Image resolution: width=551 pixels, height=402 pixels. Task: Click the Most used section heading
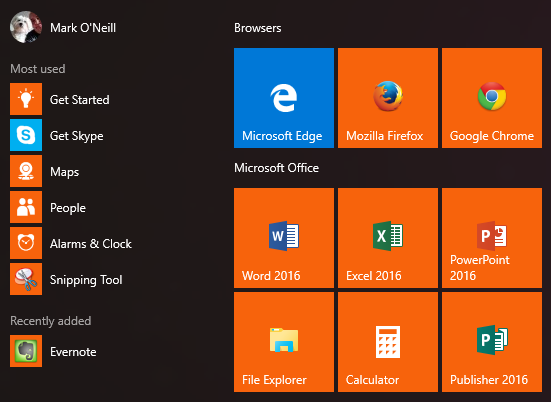pyautogui.click(x=38, y=69)
